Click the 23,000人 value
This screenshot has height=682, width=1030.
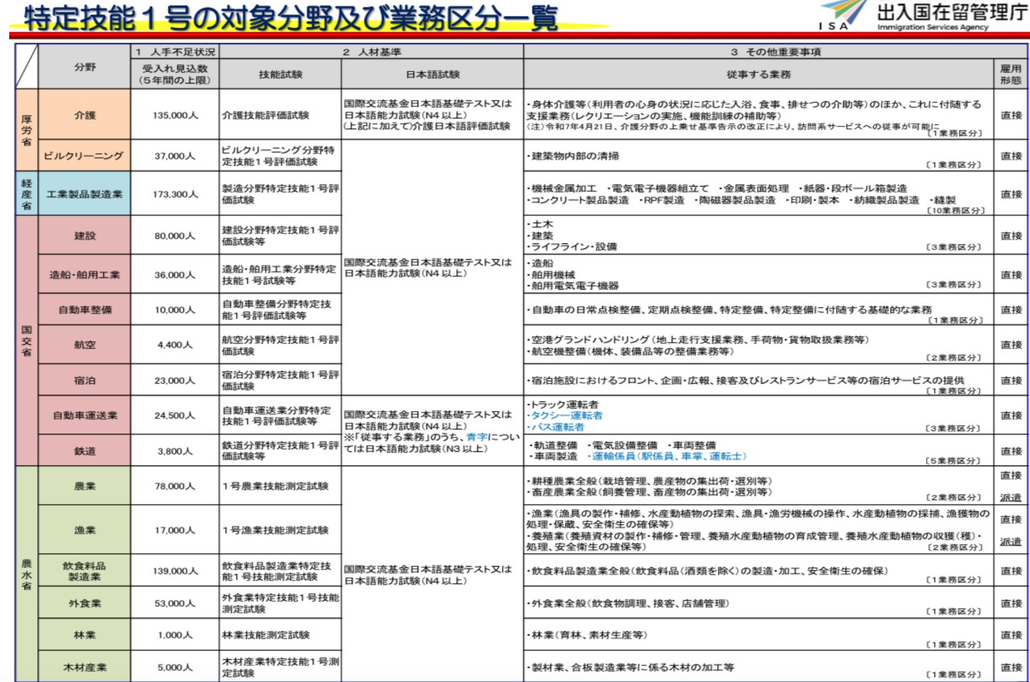point(175,380)
